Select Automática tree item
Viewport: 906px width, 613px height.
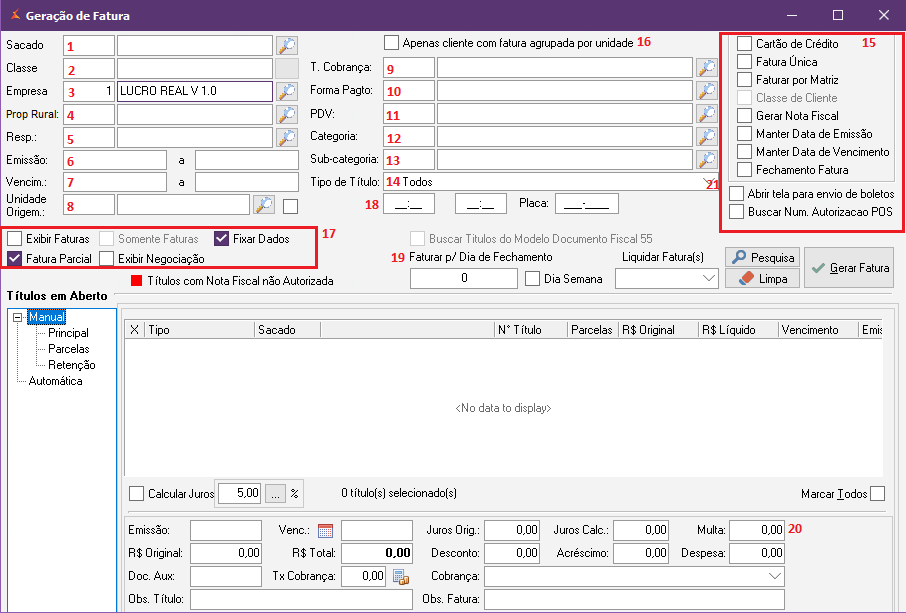click(x=55, y=381)
